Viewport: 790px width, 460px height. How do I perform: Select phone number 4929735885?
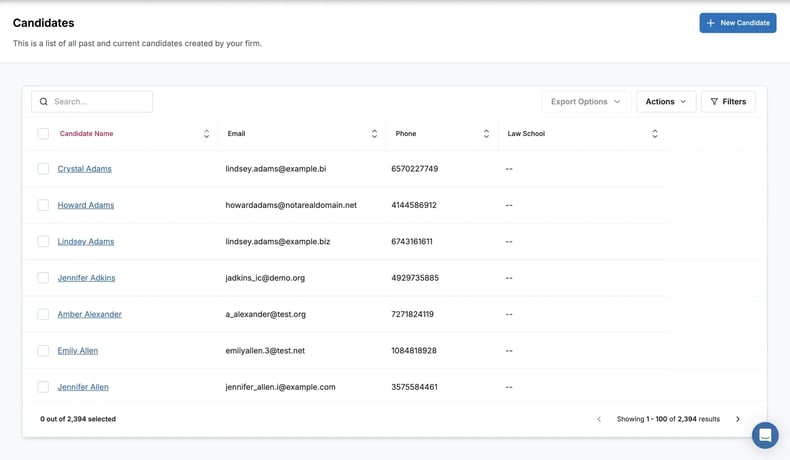(415, 278)
